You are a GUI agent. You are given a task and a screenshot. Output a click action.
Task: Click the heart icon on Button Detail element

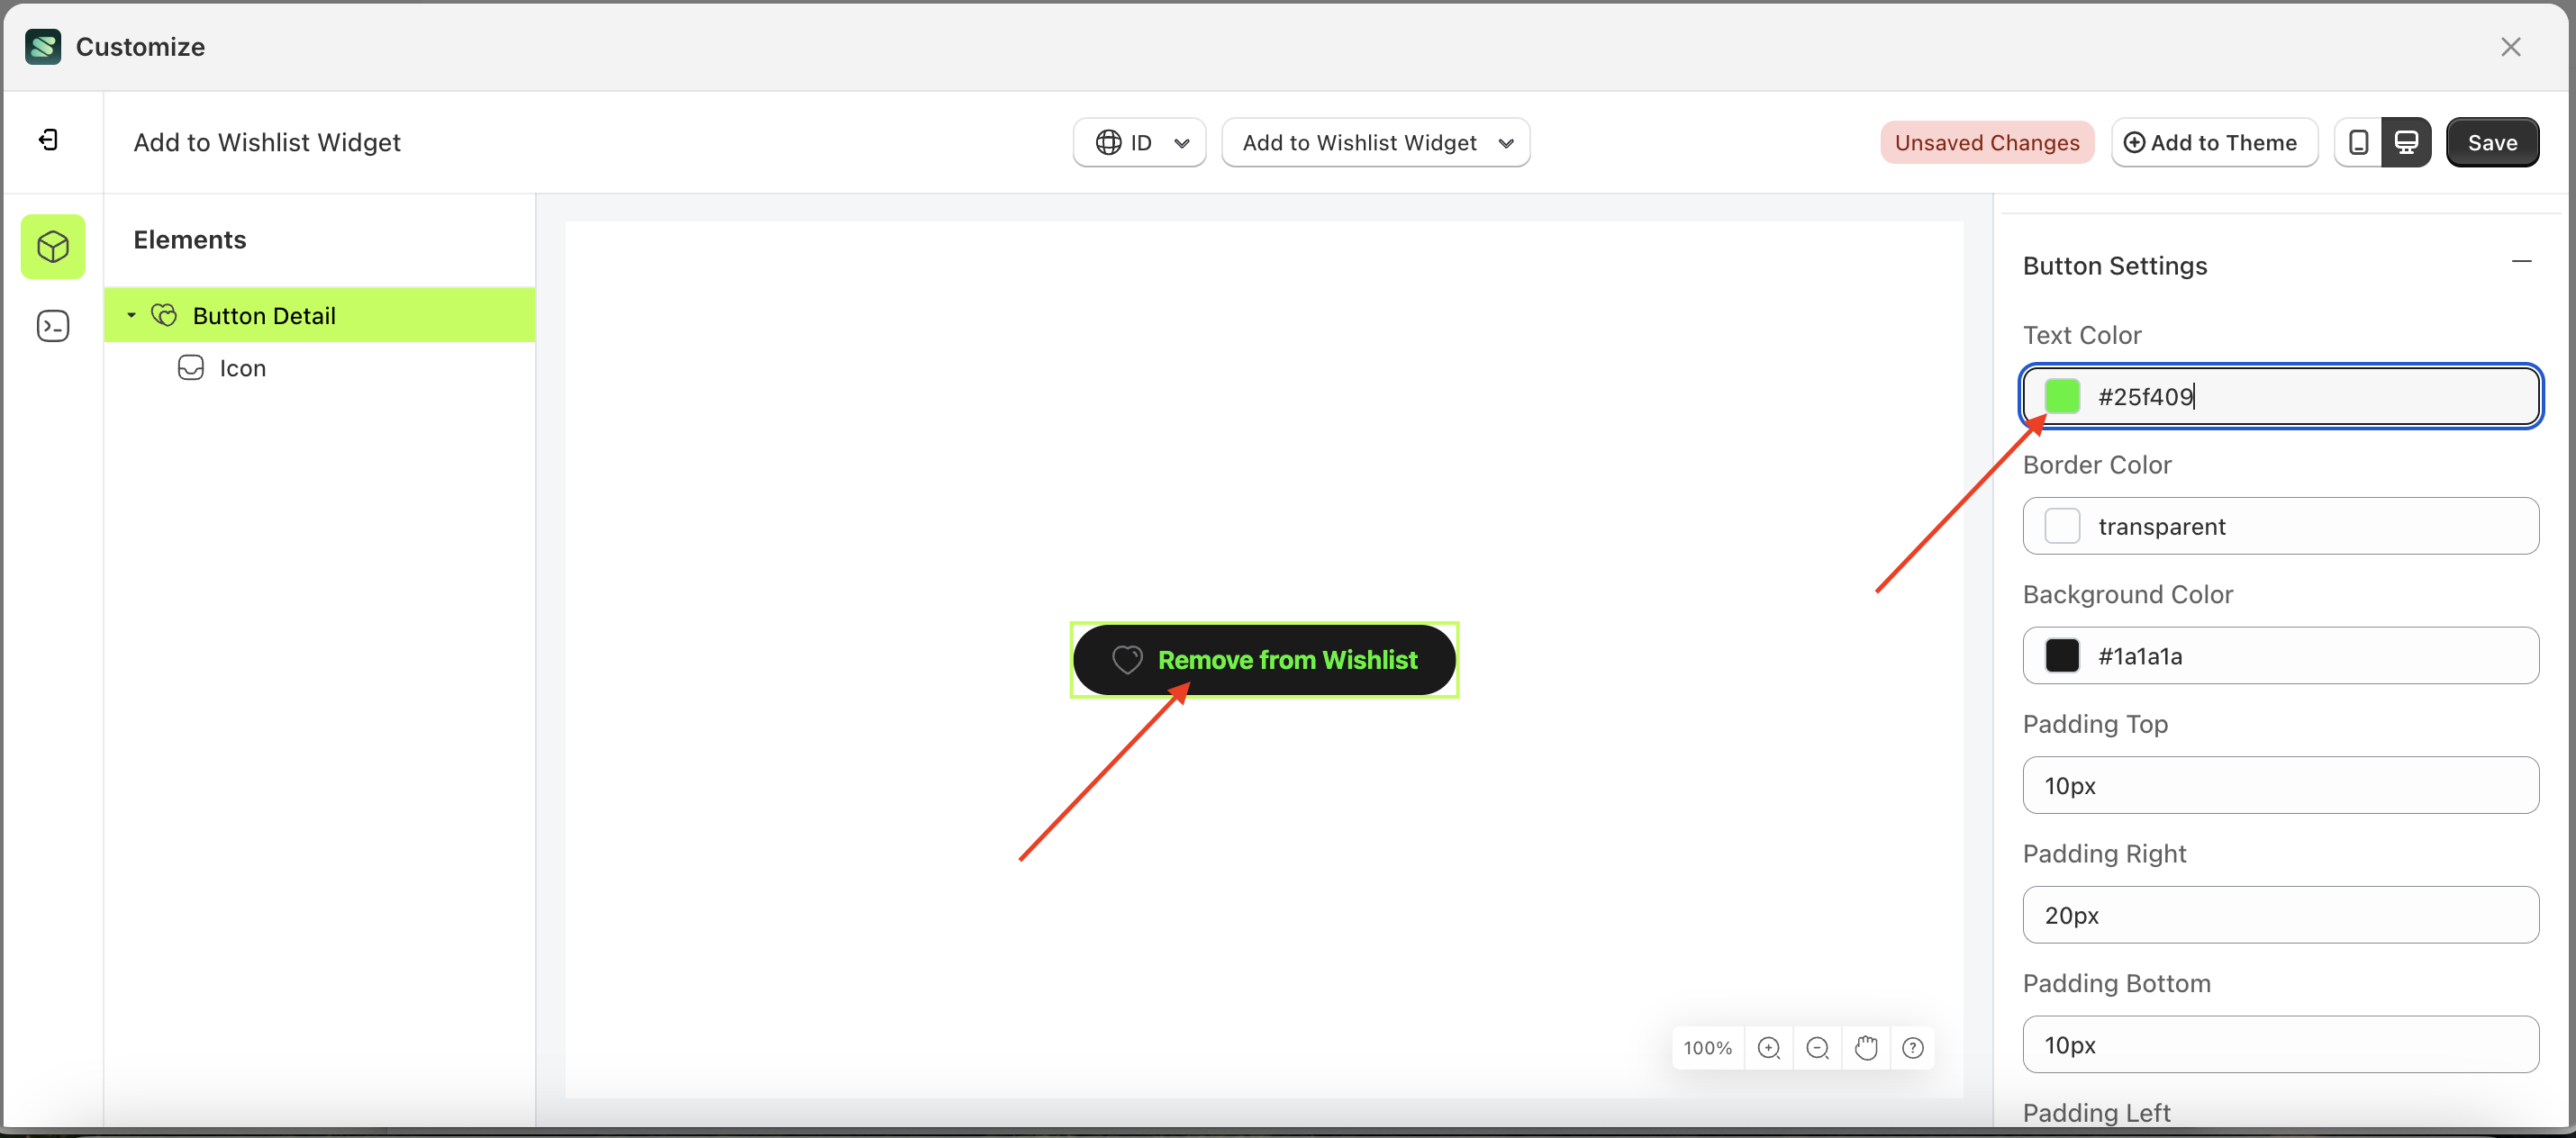coord(163,315)
